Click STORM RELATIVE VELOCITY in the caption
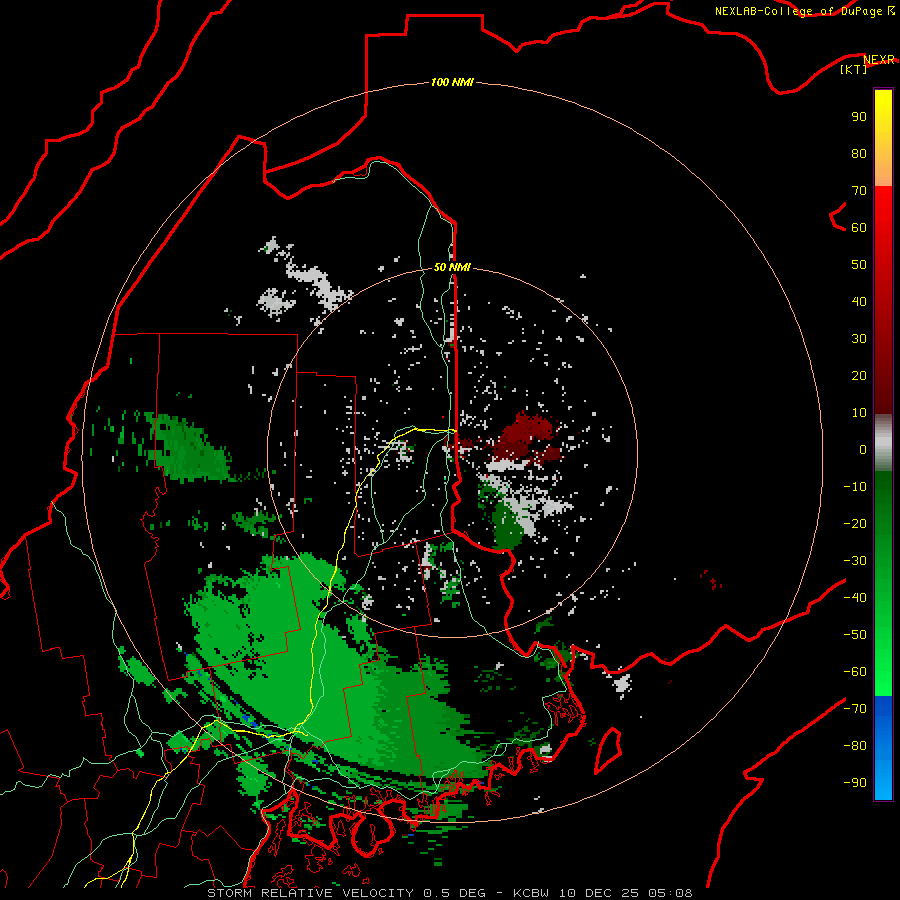The width and height of the screenshot is (900, 900). point(311,893)
